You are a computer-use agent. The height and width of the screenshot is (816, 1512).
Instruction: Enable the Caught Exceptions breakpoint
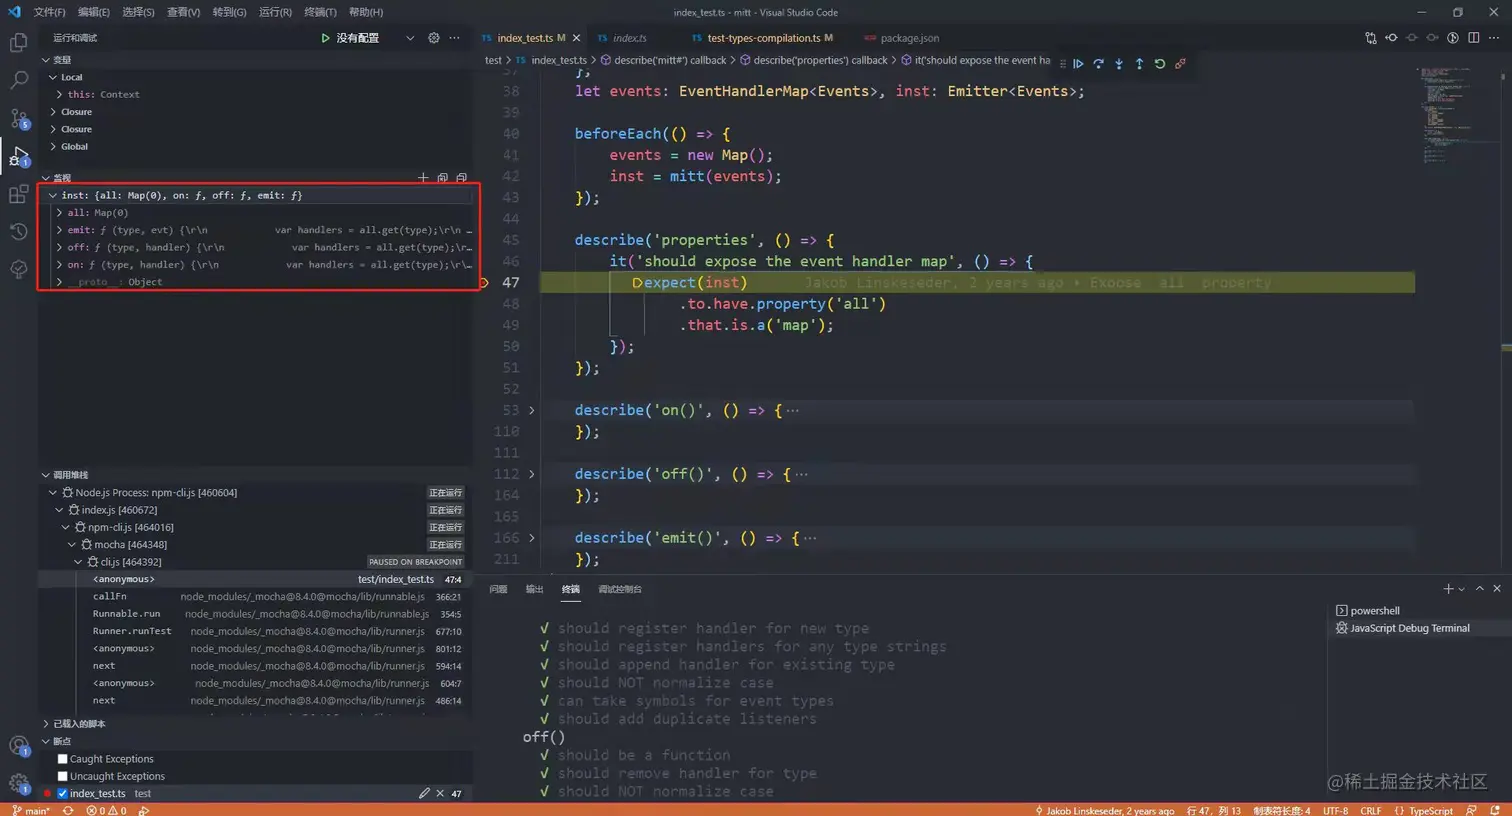[62, 759]
